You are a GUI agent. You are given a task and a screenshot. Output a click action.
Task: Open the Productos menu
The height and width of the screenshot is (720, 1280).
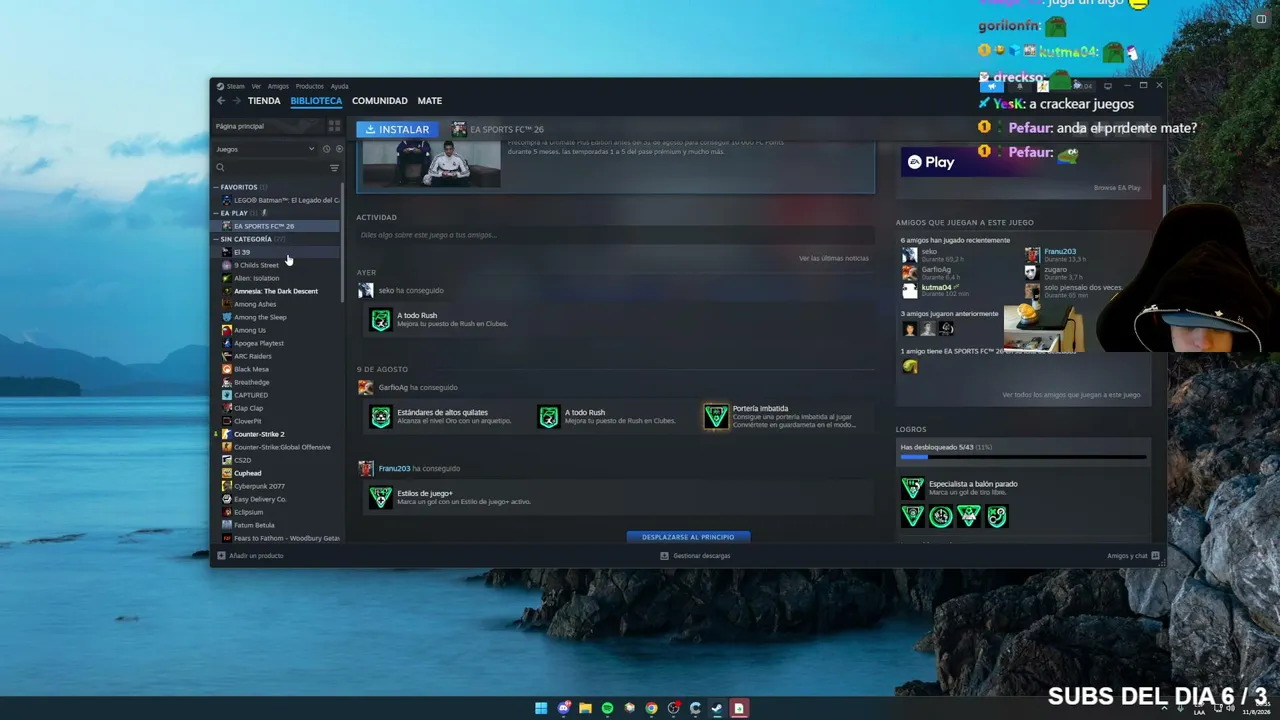click(x=309, y=86)
